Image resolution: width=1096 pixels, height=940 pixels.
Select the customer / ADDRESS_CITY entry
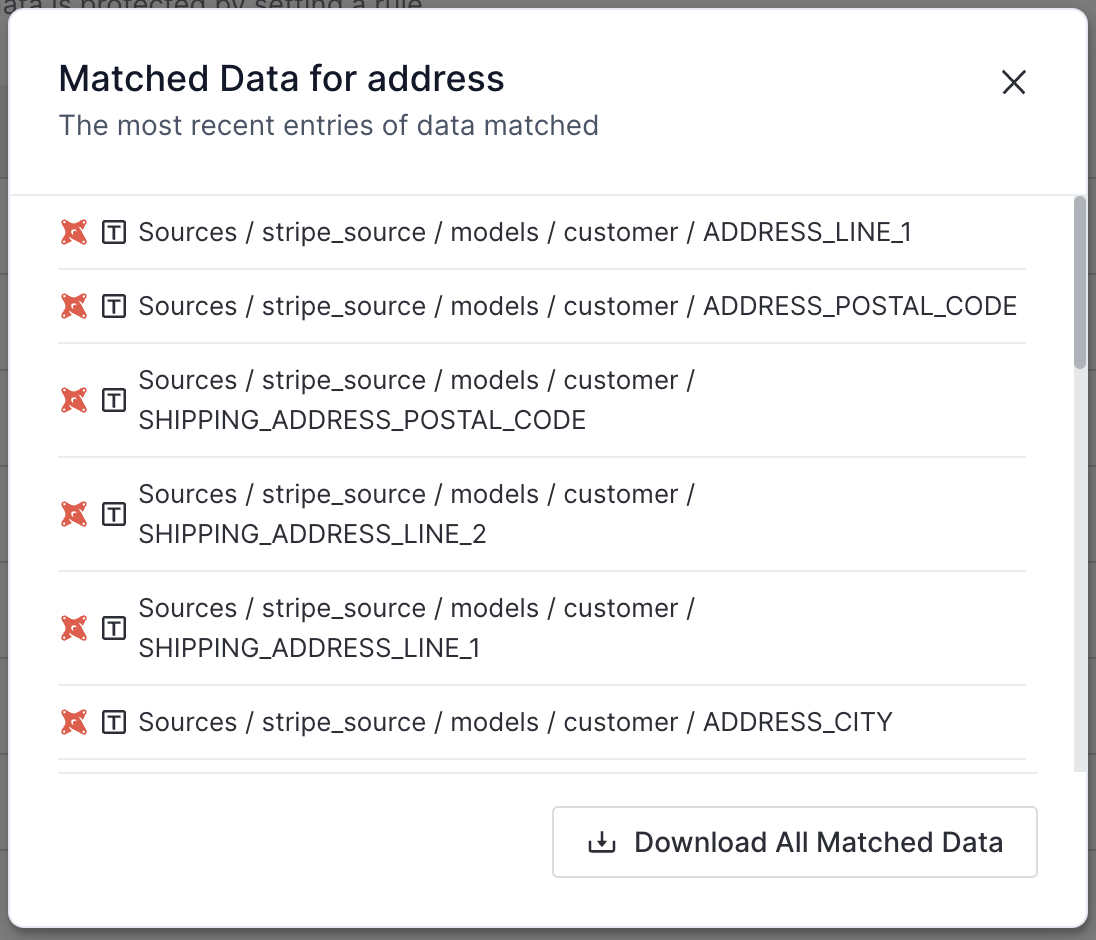(x=514, y=722)
